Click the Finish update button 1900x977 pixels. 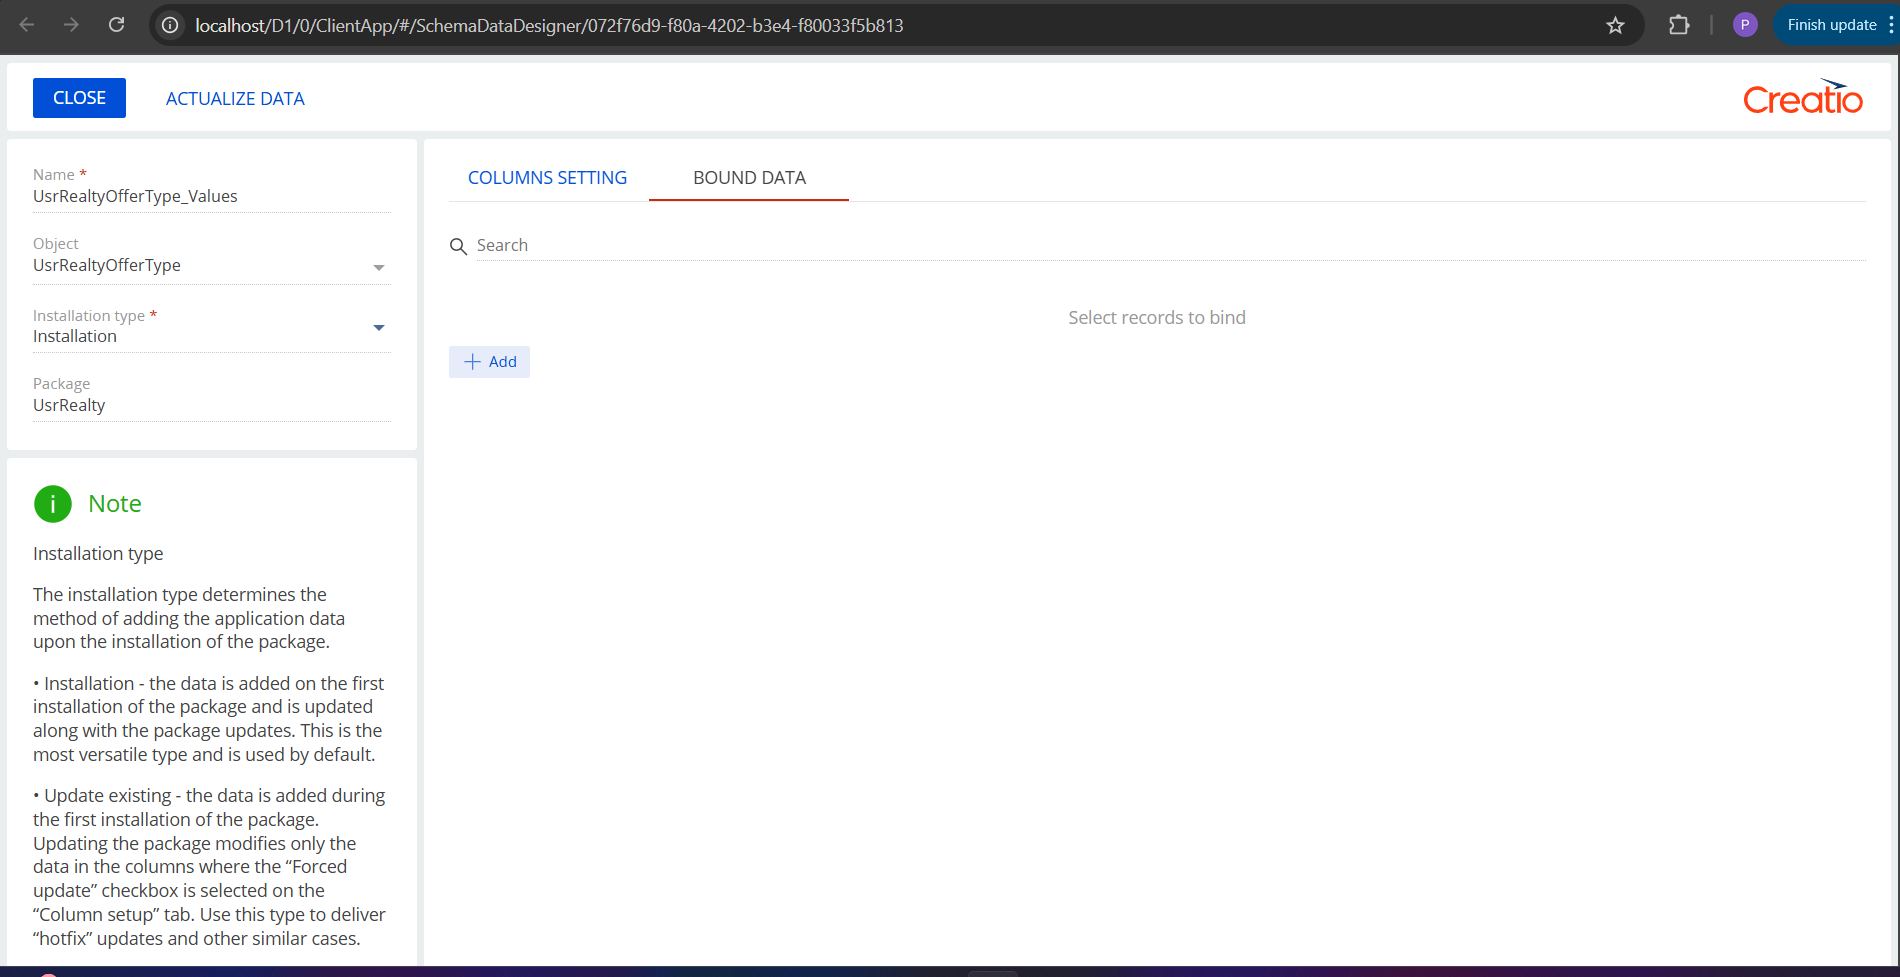coord(1831,25)
